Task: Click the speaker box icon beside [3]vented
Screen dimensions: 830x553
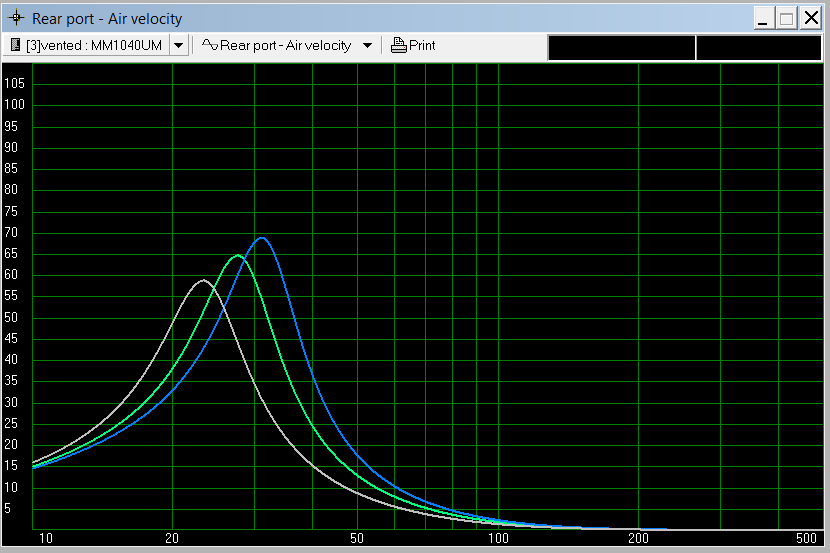Action: coord(15,45)
